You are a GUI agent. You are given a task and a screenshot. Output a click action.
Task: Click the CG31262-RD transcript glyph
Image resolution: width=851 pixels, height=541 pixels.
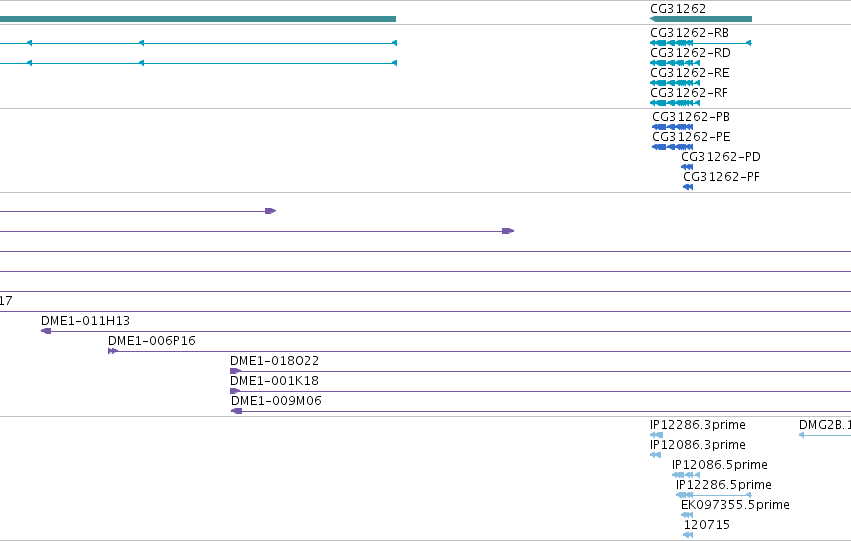[x=675, y=63]
